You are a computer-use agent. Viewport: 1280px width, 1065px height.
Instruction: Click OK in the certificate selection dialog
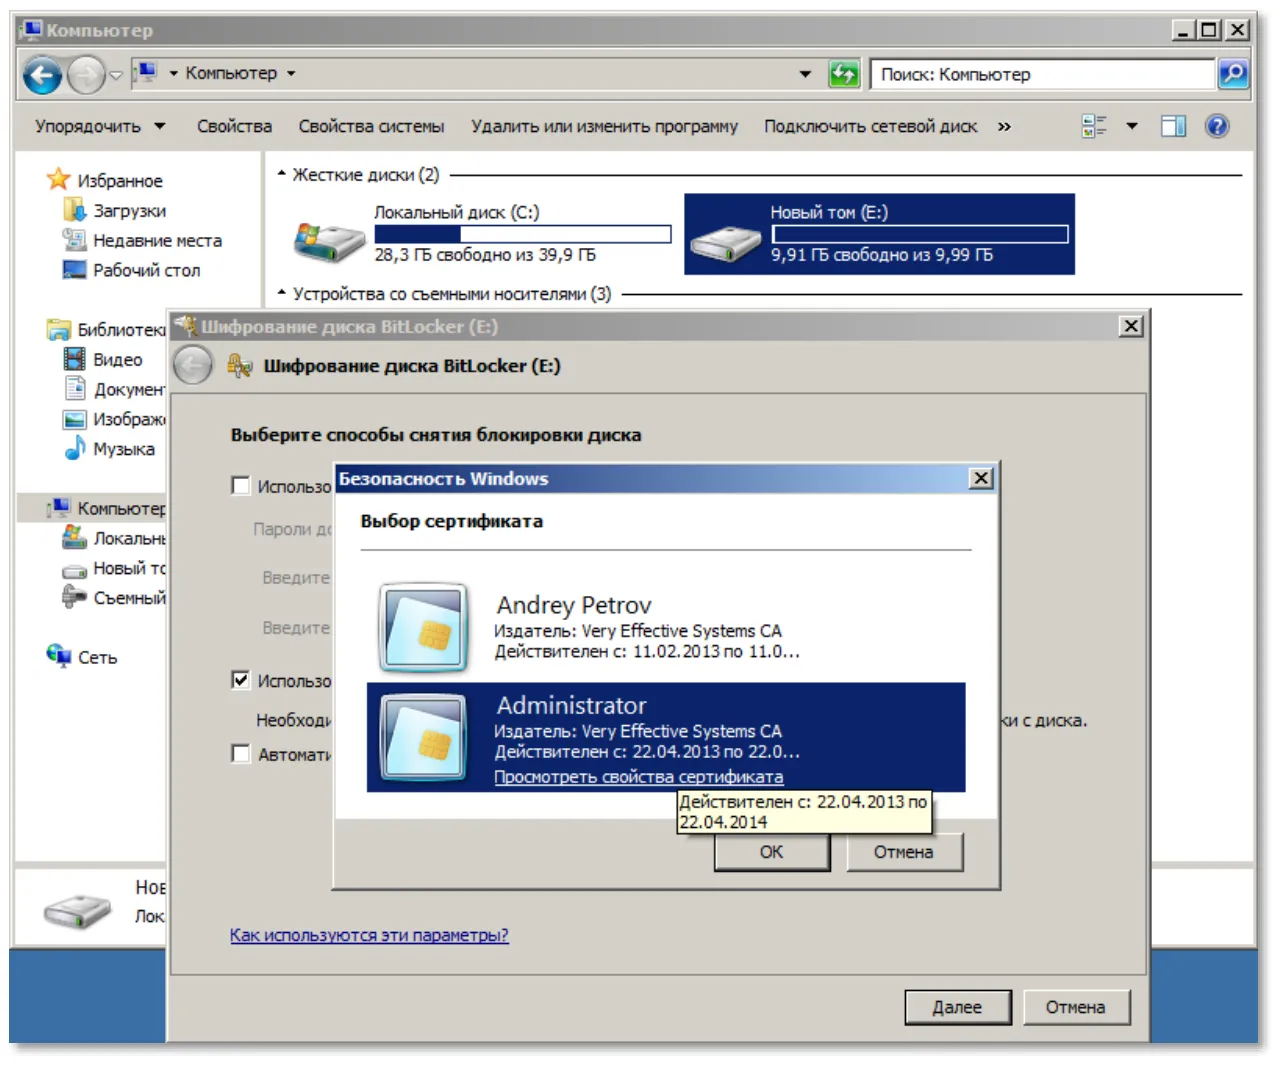(771, 852)
